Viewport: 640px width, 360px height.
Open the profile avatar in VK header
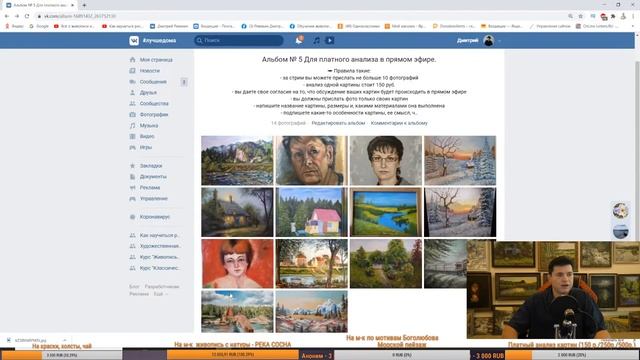489,40
